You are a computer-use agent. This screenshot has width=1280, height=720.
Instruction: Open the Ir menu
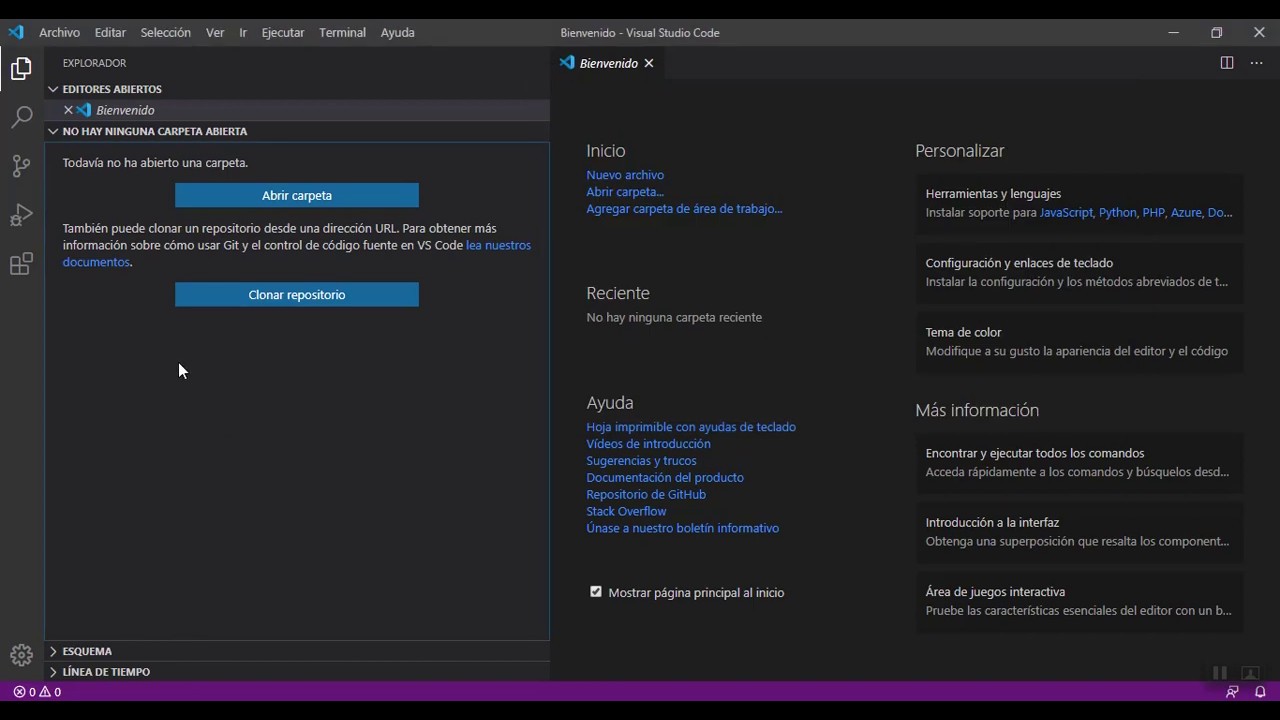(x=243, y=32)
